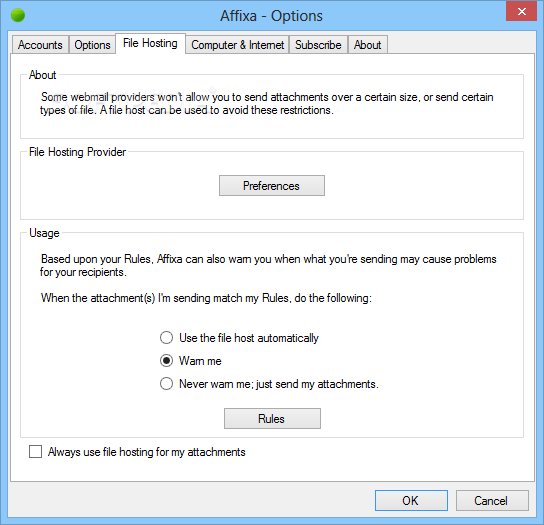Confirm settings with OK button
544x525 pixels.
(x=411, y=500)
